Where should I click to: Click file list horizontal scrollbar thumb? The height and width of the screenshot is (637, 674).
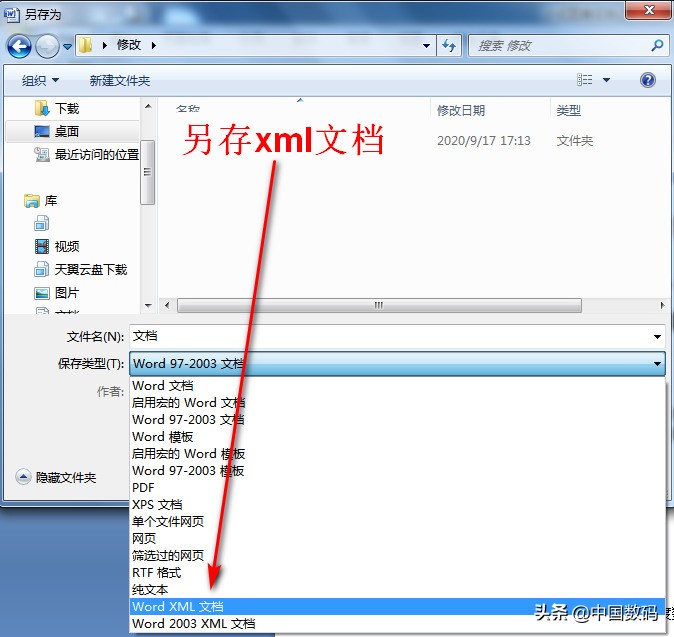coord(379,306)
